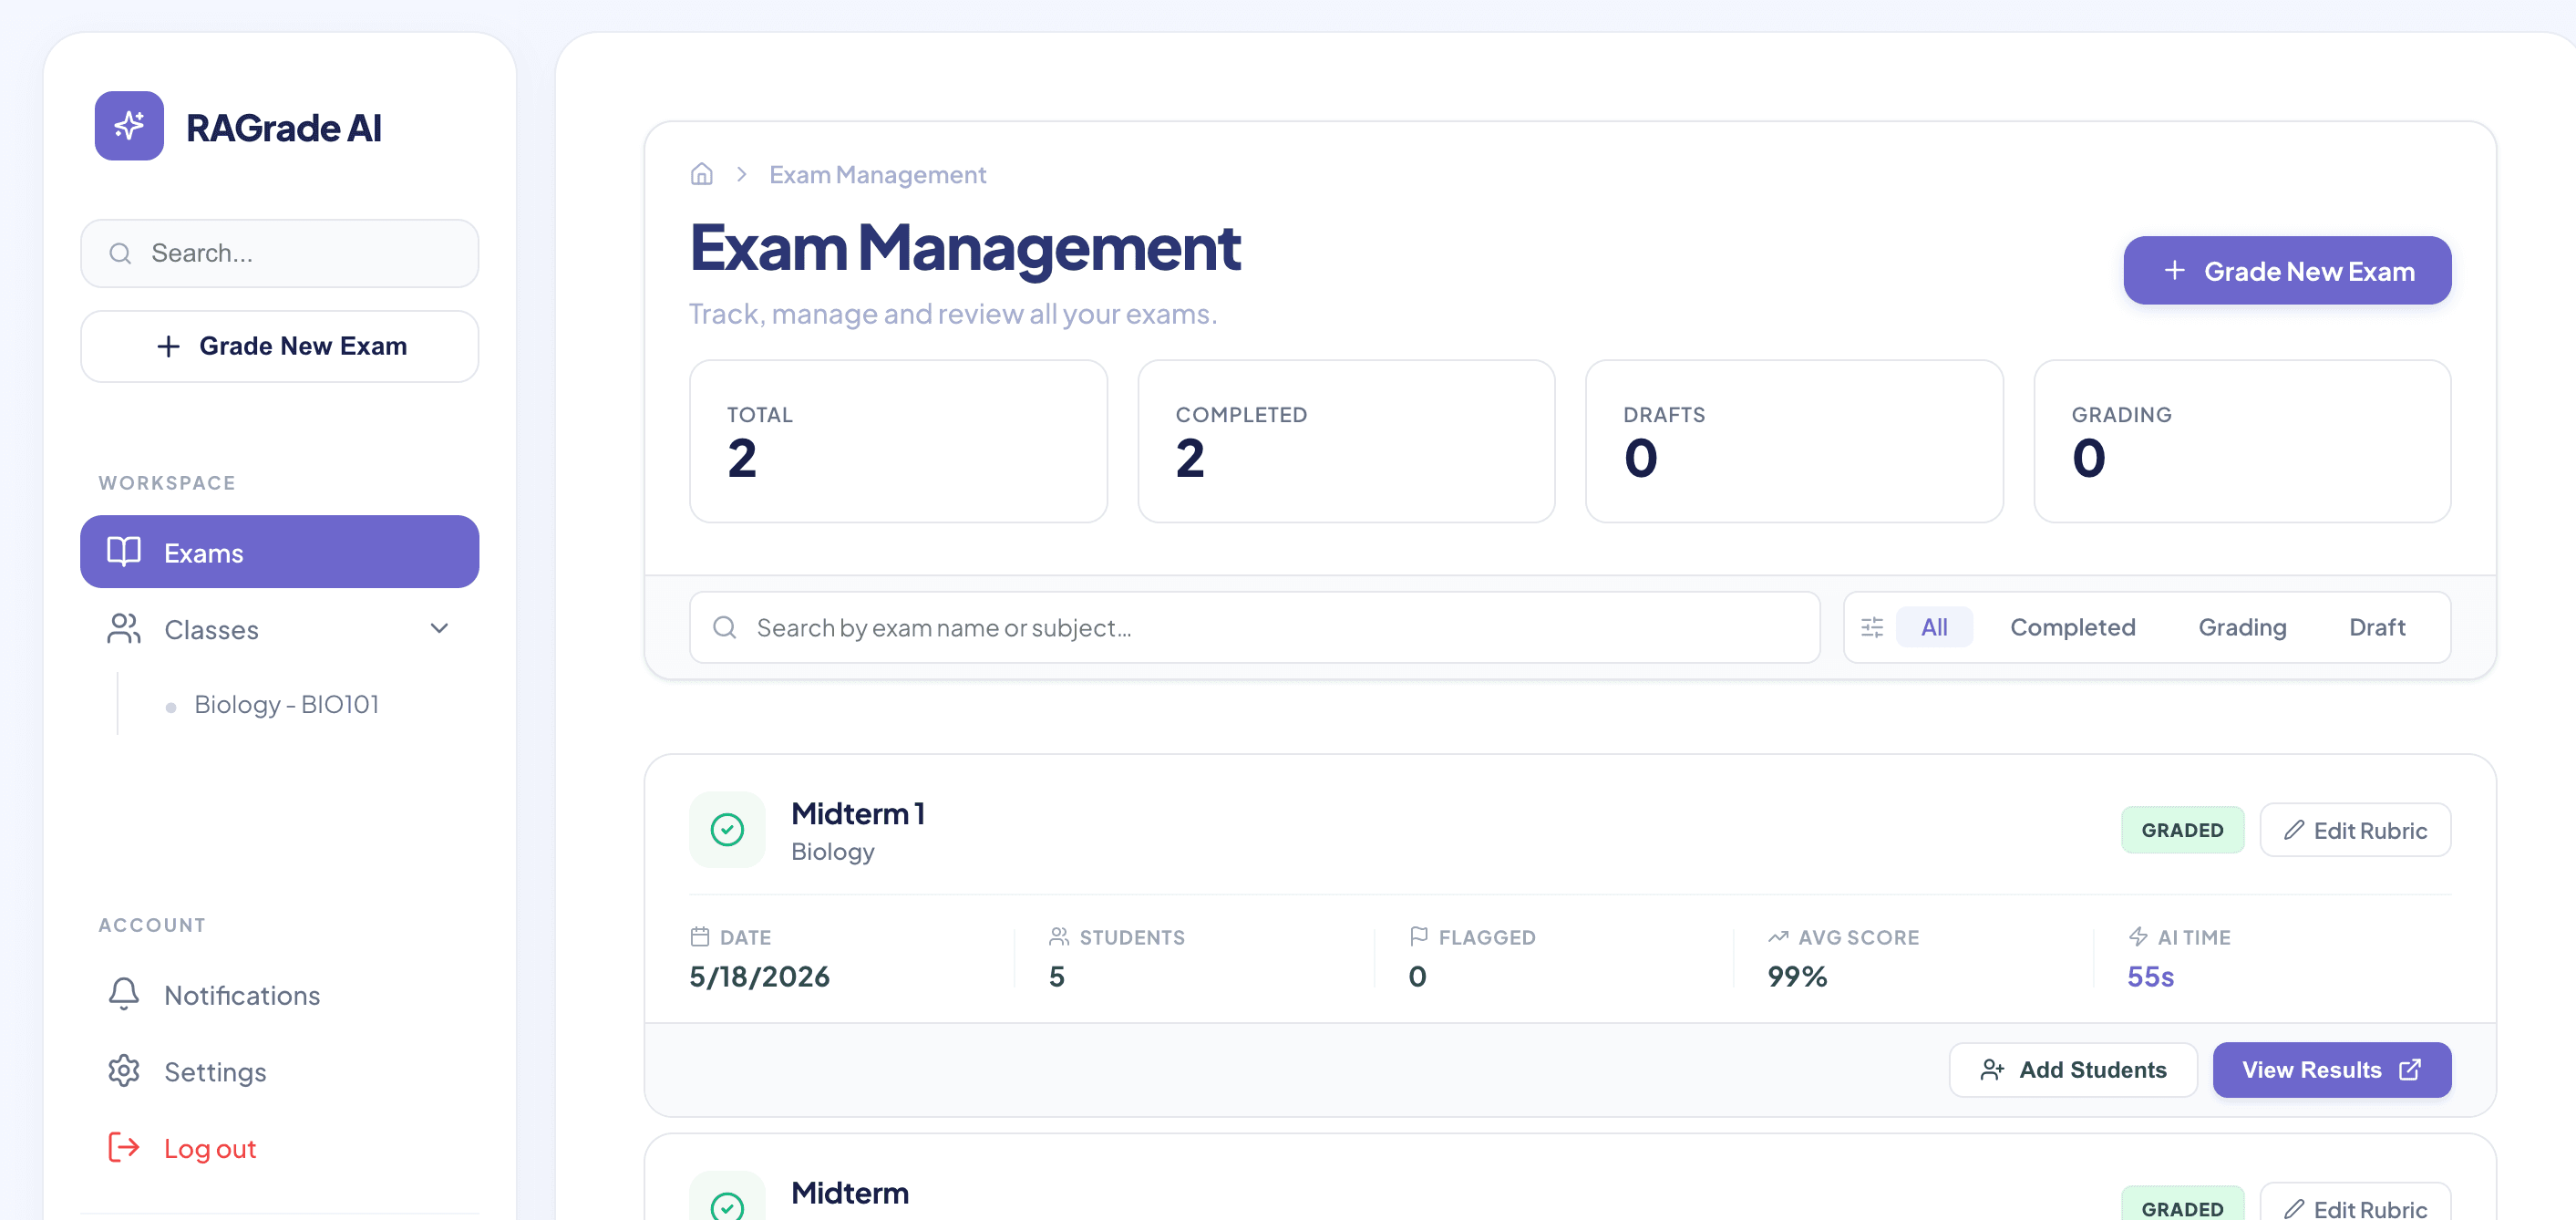Click Log out

(x=279, y=1147)
